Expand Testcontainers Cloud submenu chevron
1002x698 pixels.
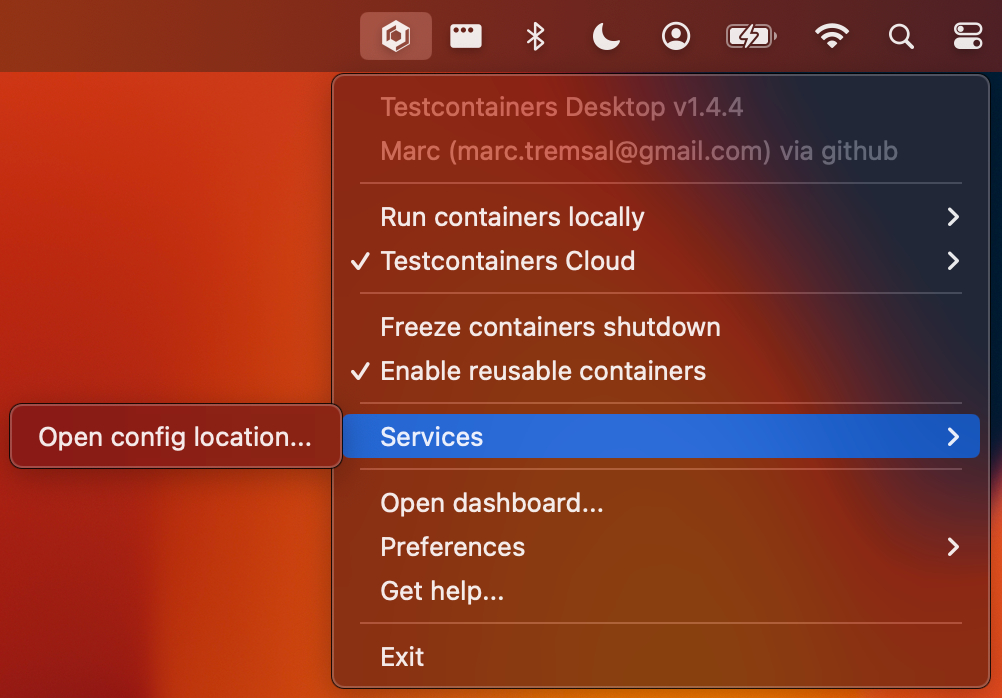953,261
